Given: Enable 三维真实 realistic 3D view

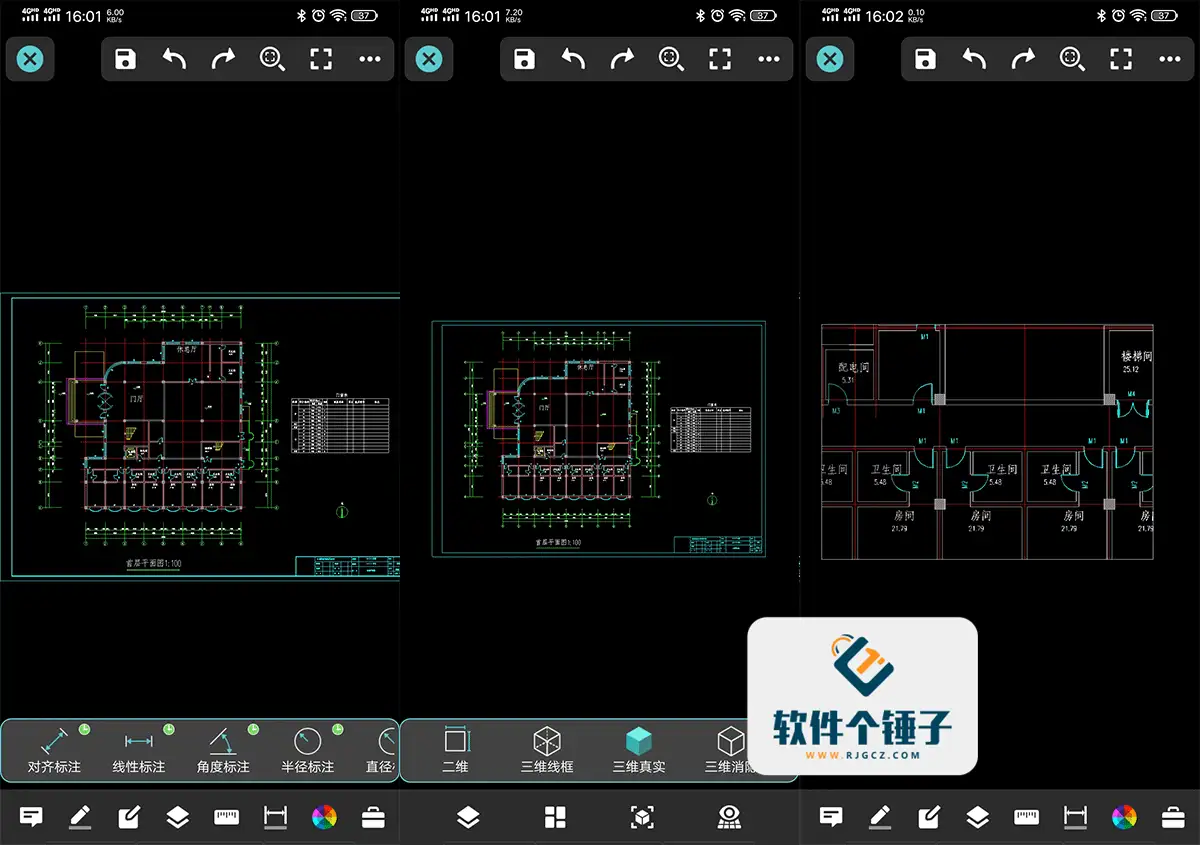Looking at the screenshot, I should coord(638,750).
